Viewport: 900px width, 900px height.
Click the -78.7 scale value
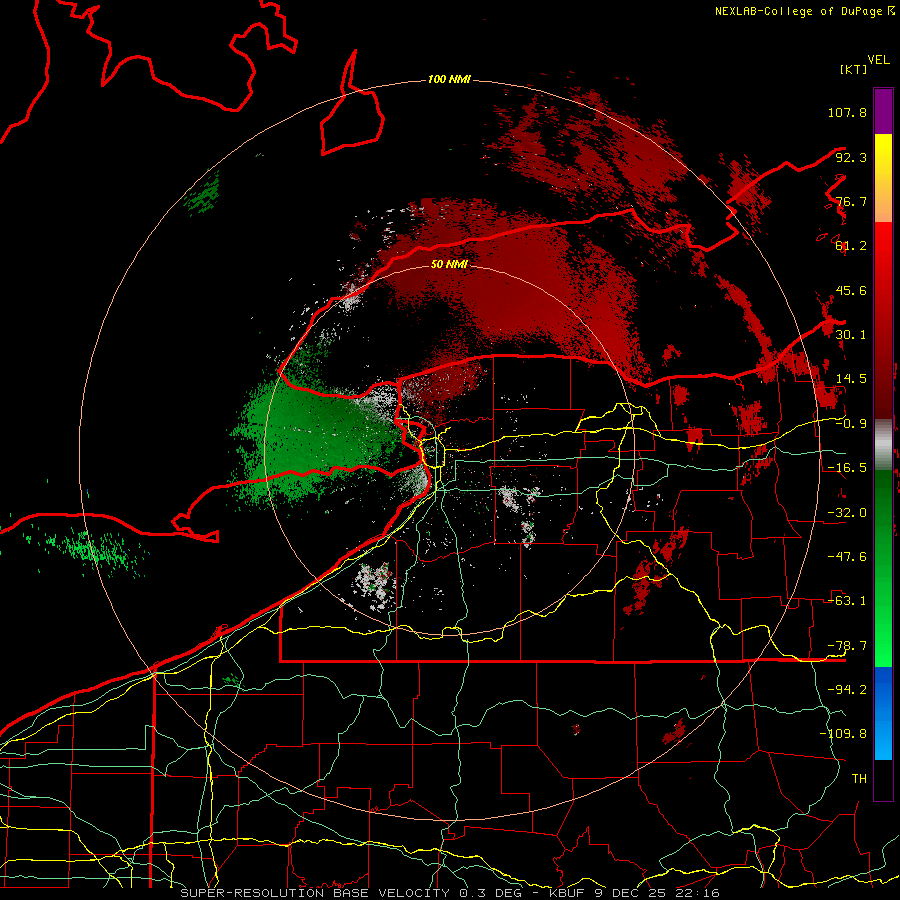tap(847, 646)
